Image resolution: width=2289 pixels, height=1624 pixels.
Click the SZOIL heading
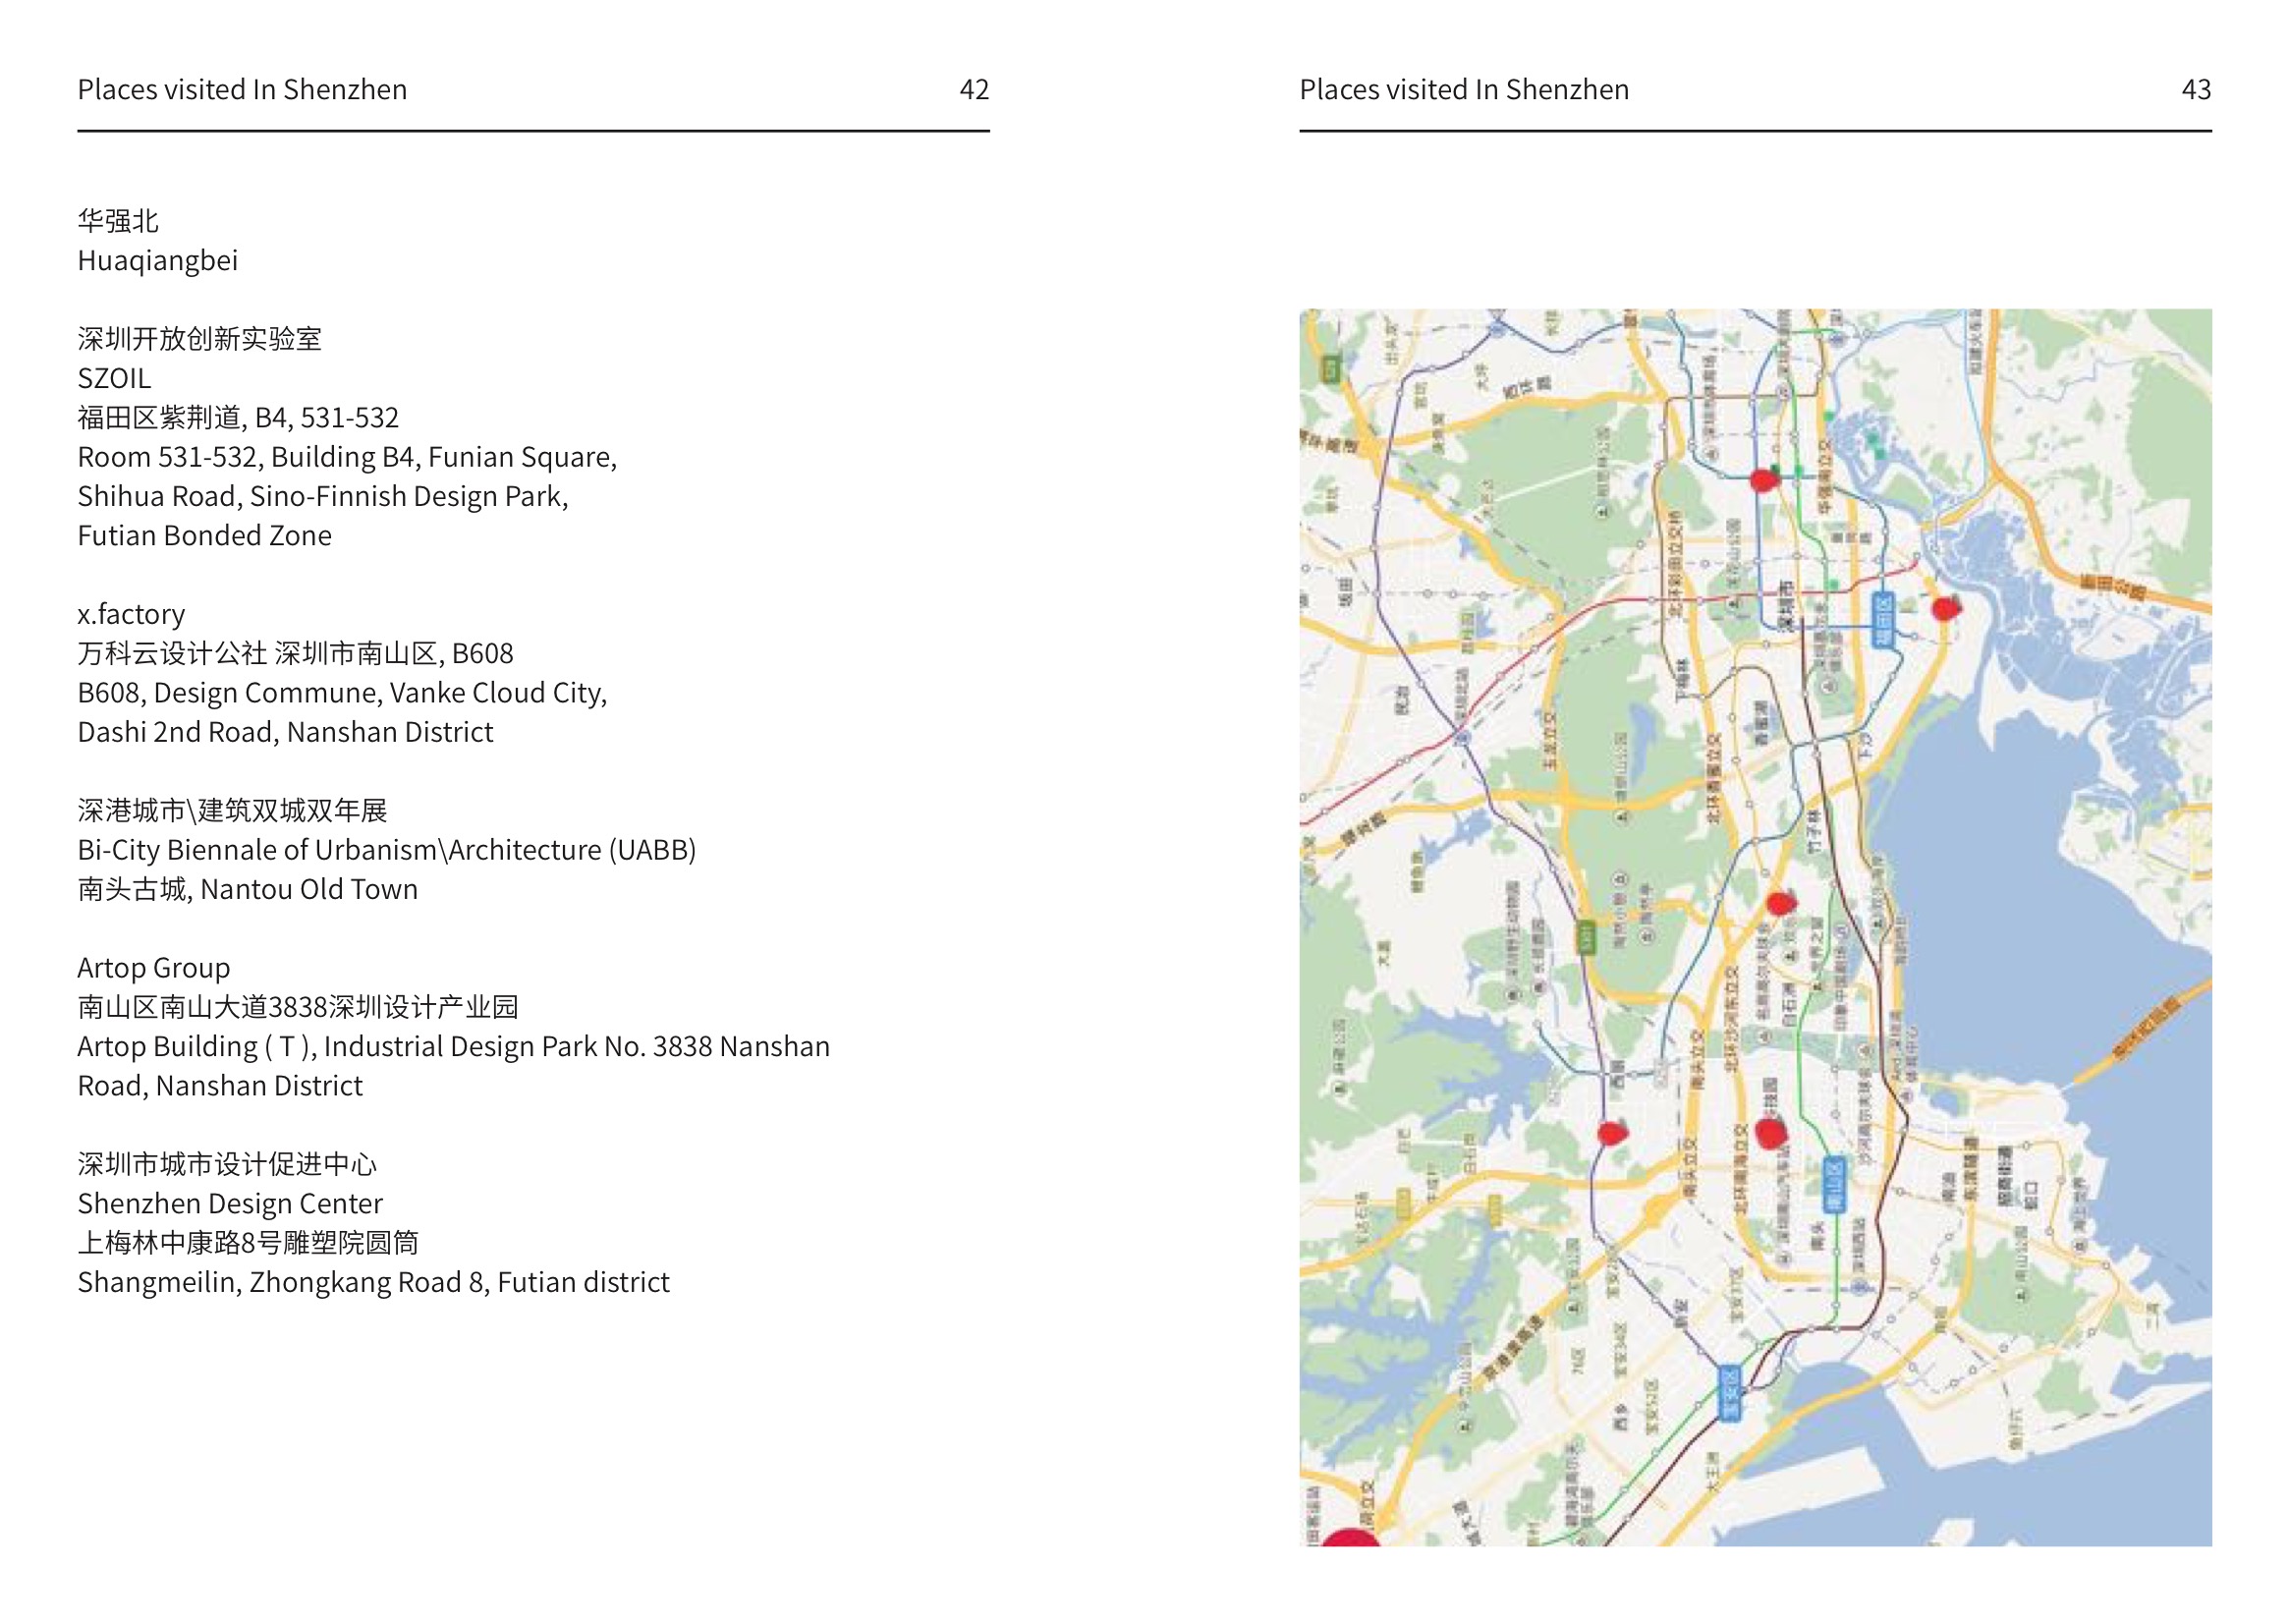click(114, 379)
